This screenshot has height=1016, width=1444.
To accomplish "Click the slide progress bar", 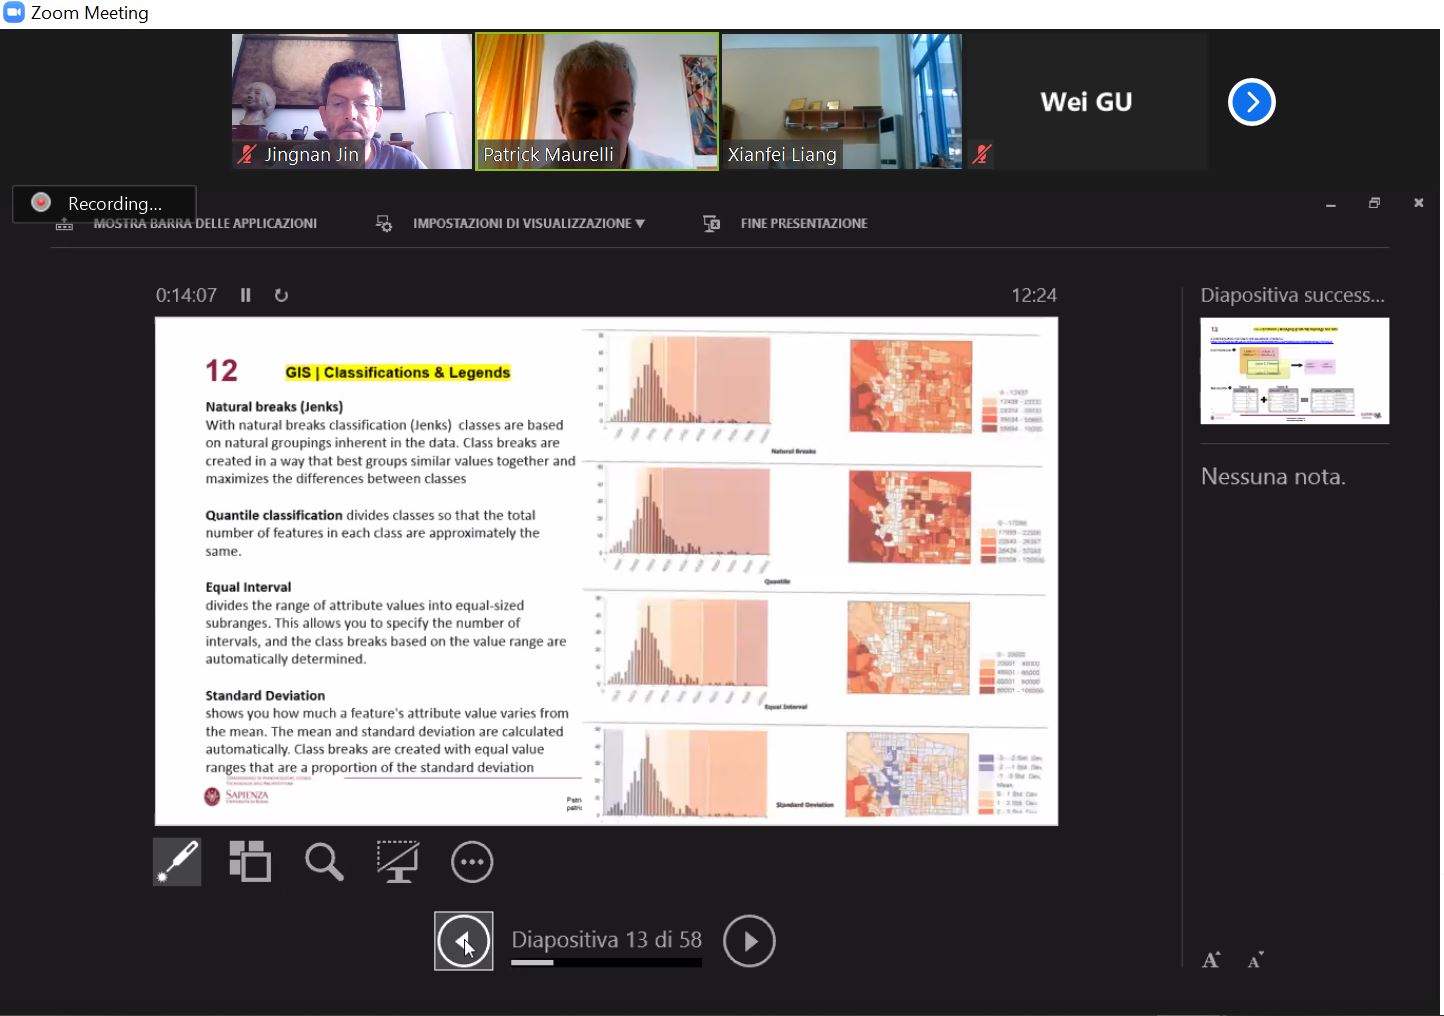I will click(606, 963).
